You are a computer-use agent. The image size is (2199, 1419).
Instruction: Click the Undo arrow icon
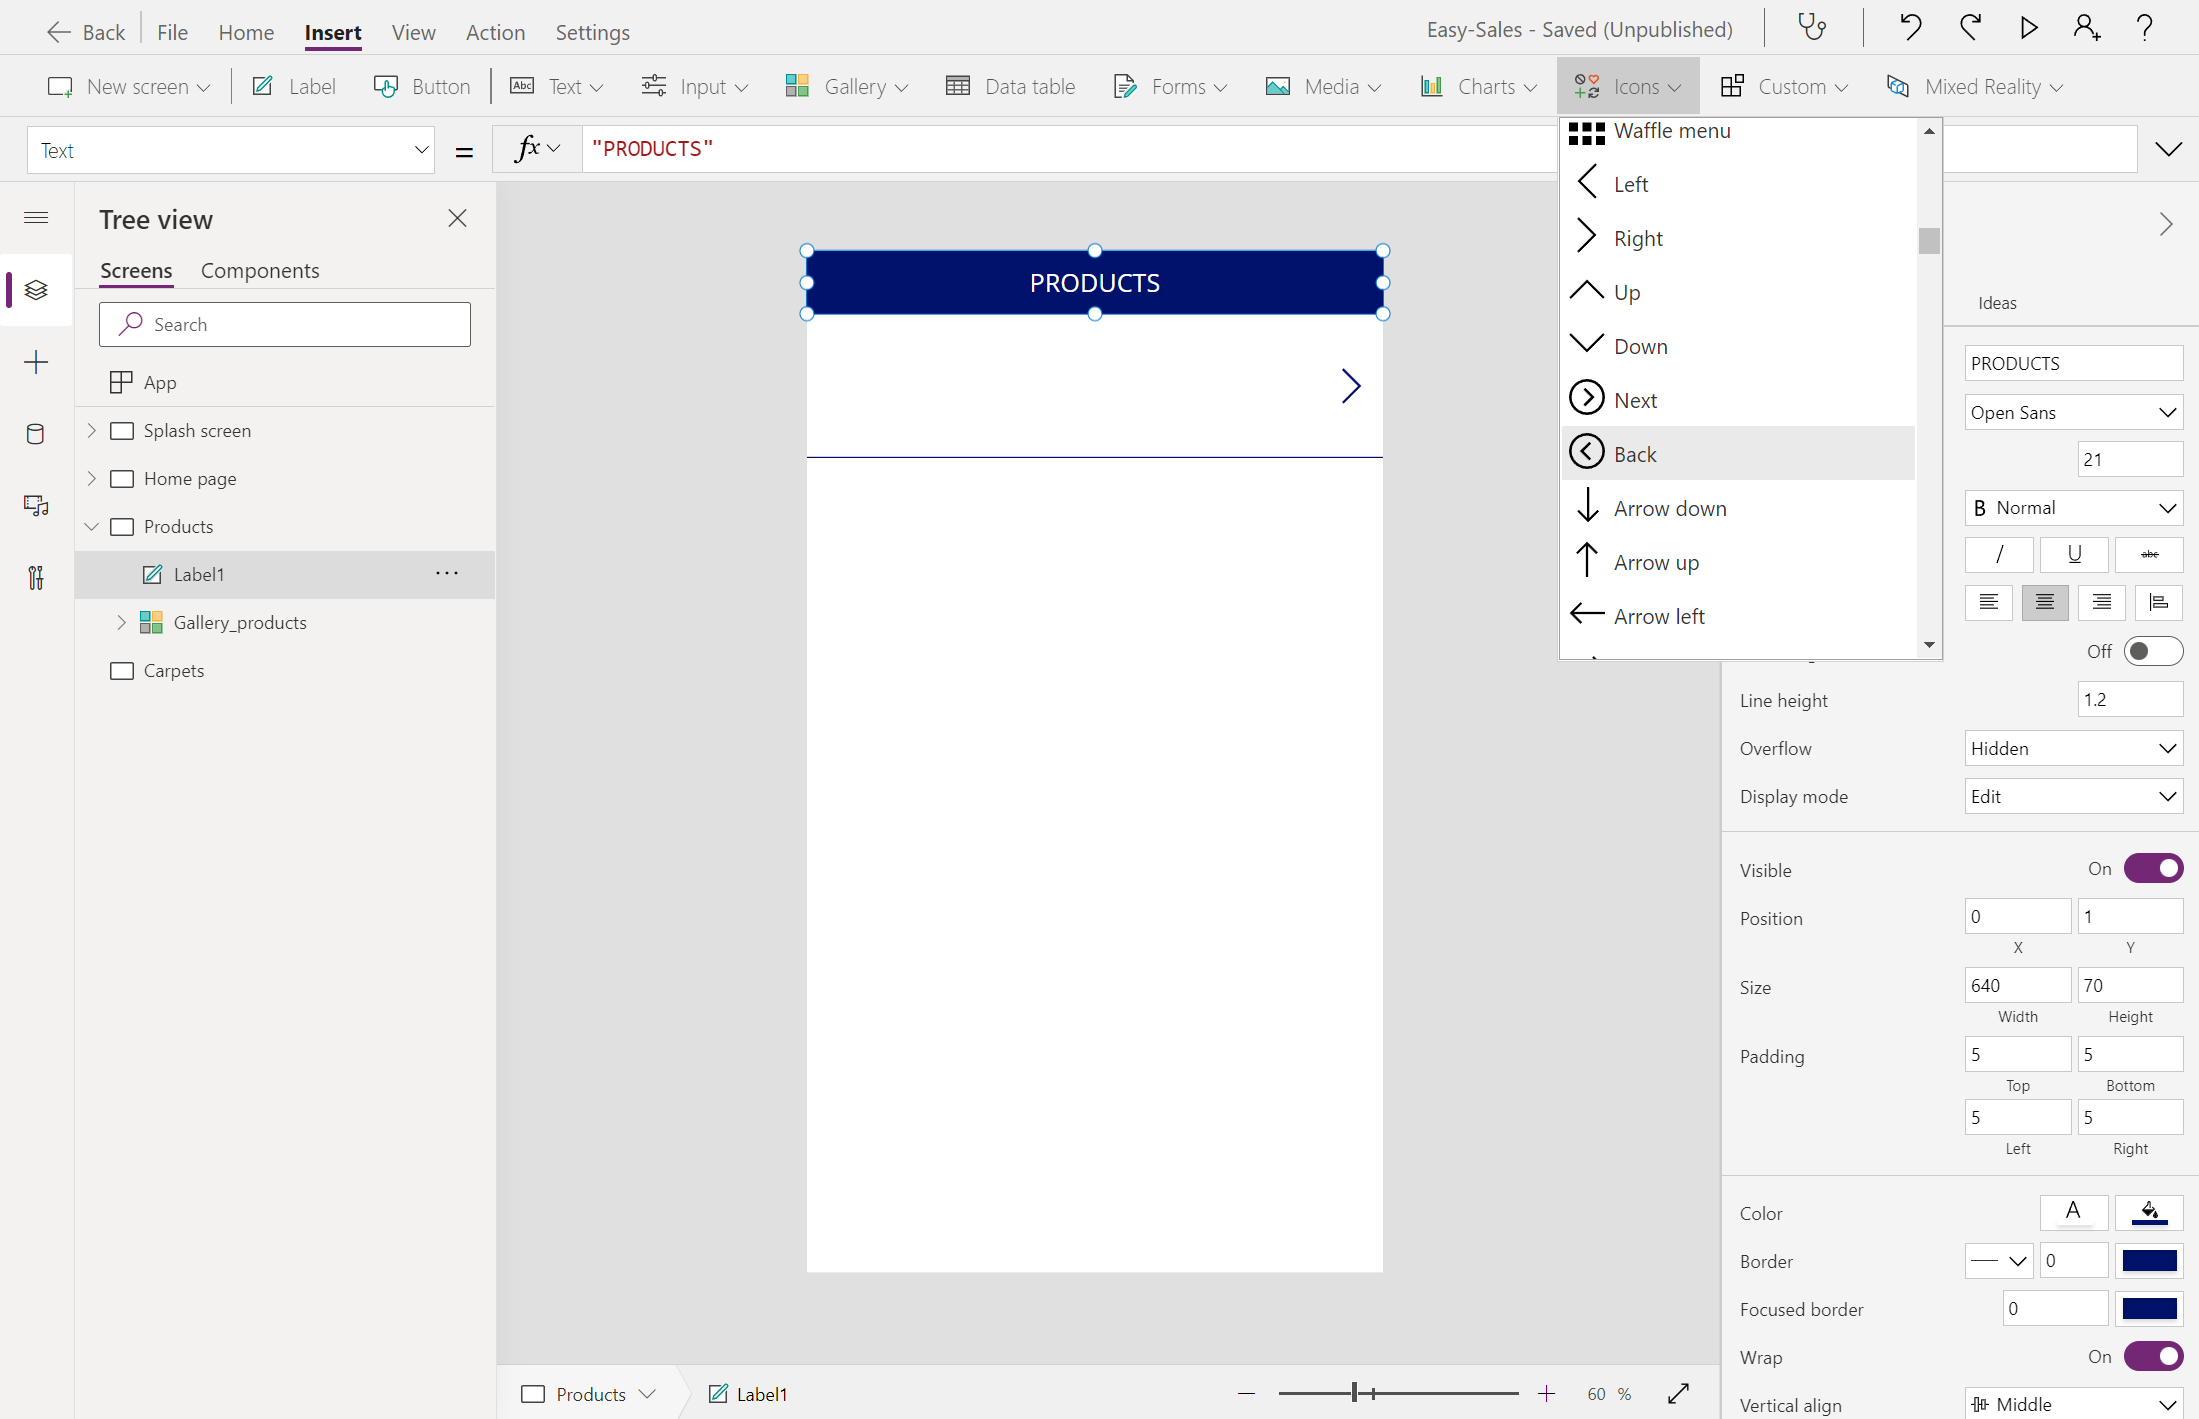pyautogui.click(x=1910, y=28)
